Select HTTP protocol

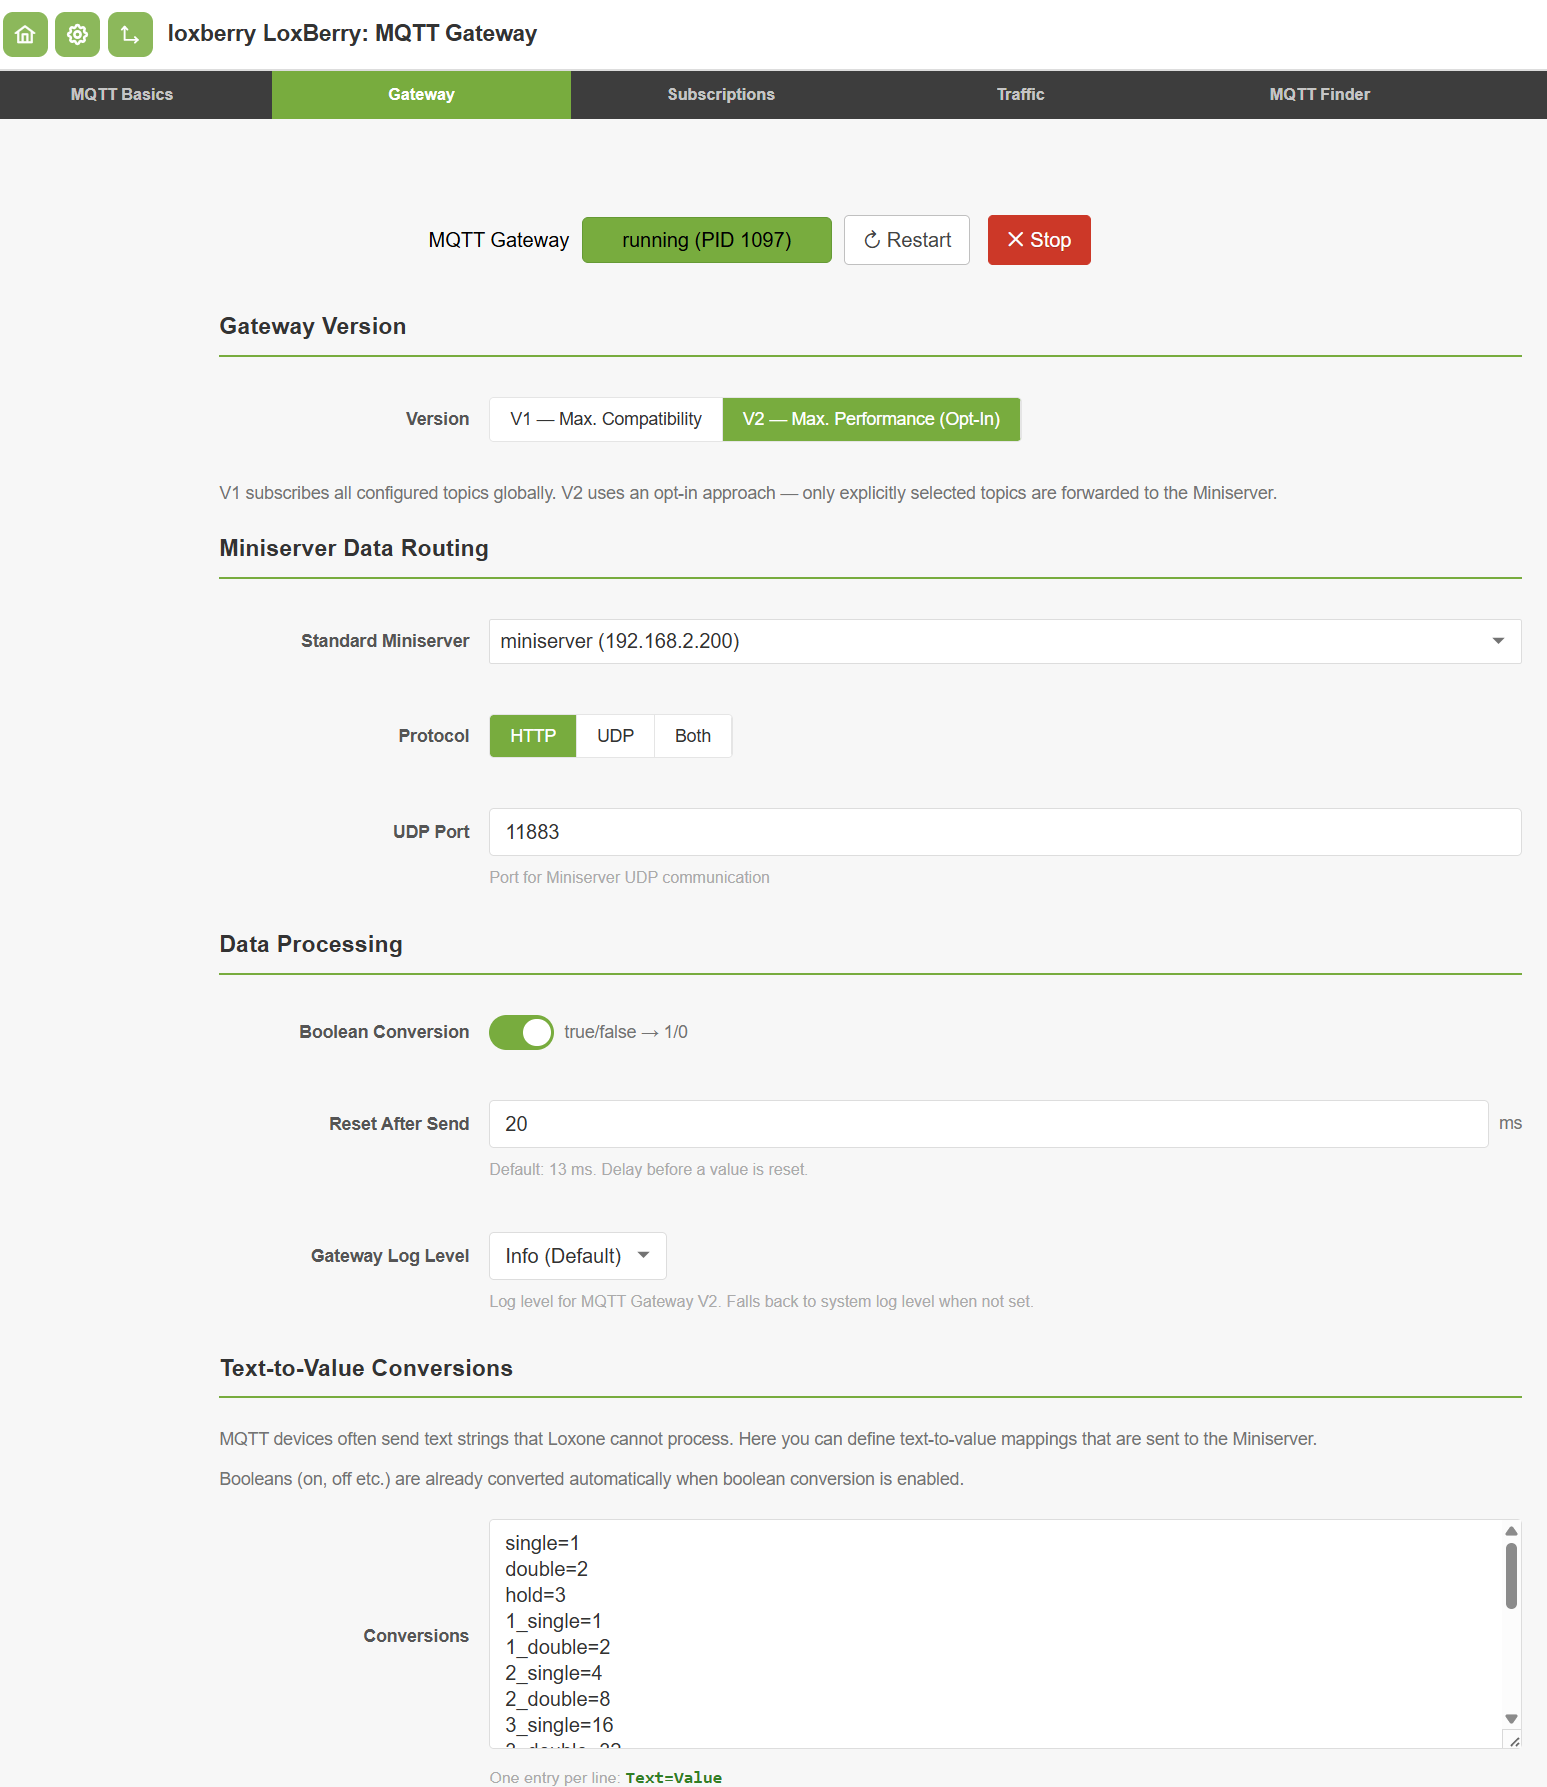[533, 736]
